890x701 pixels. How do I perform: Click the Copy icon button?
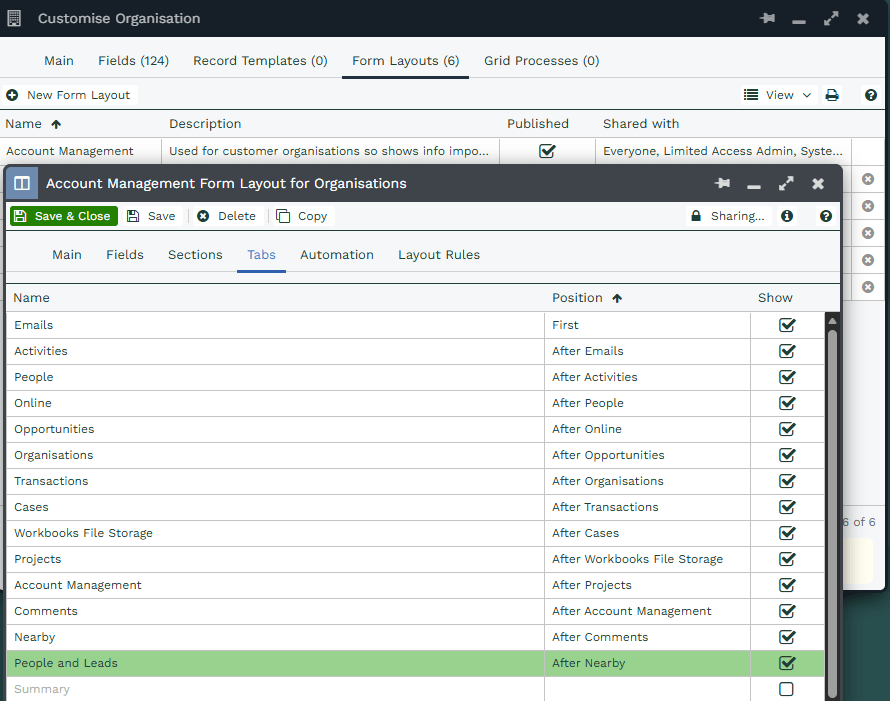[x=302, y=216]
